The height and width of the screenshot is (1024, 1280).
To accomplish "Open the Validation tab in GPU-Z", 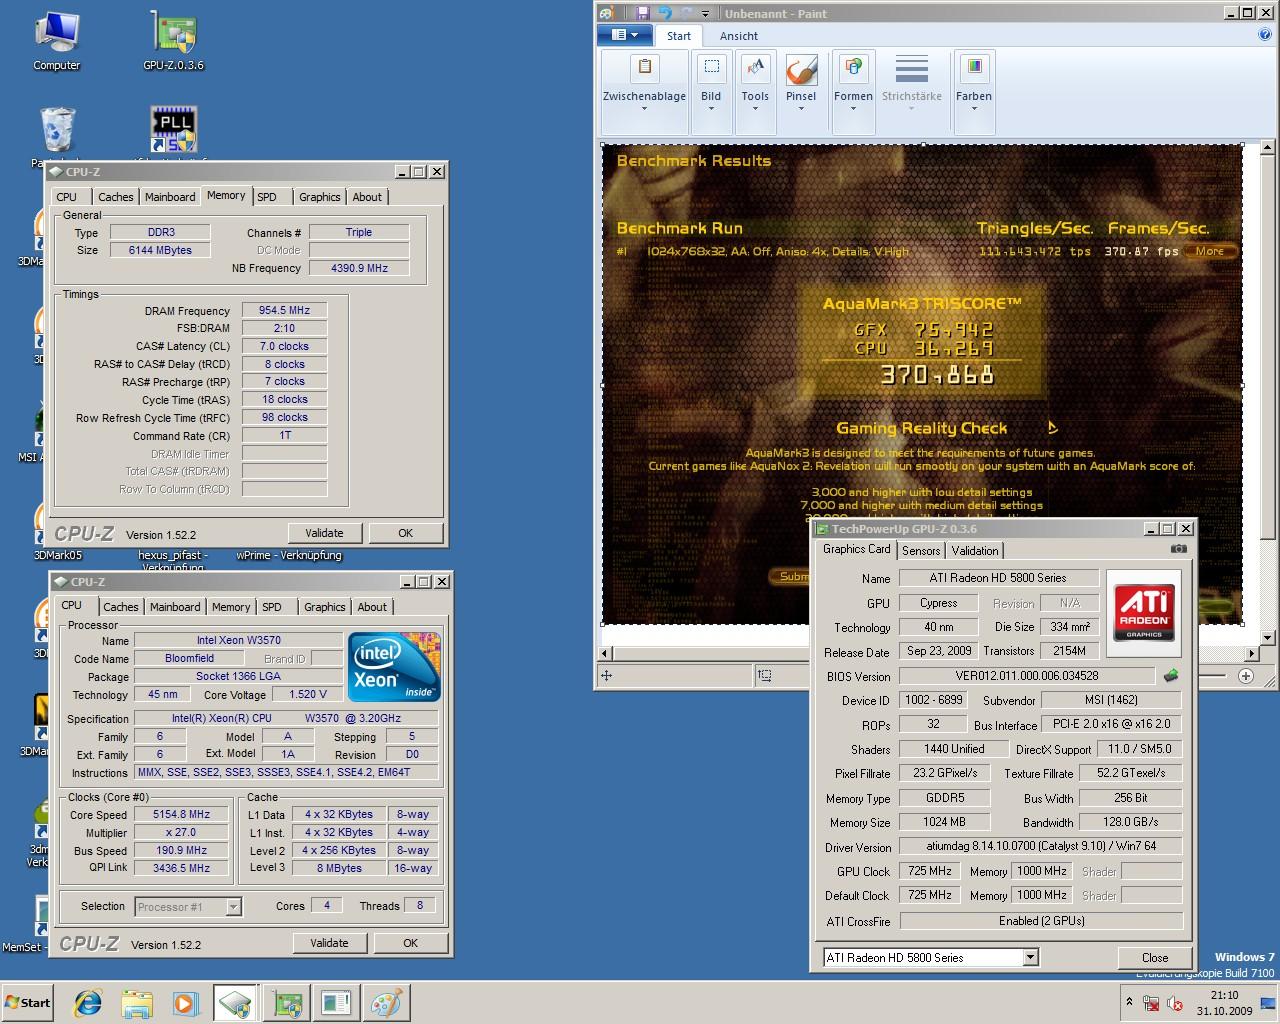I will pyautogui.click(x=975, y=551).
